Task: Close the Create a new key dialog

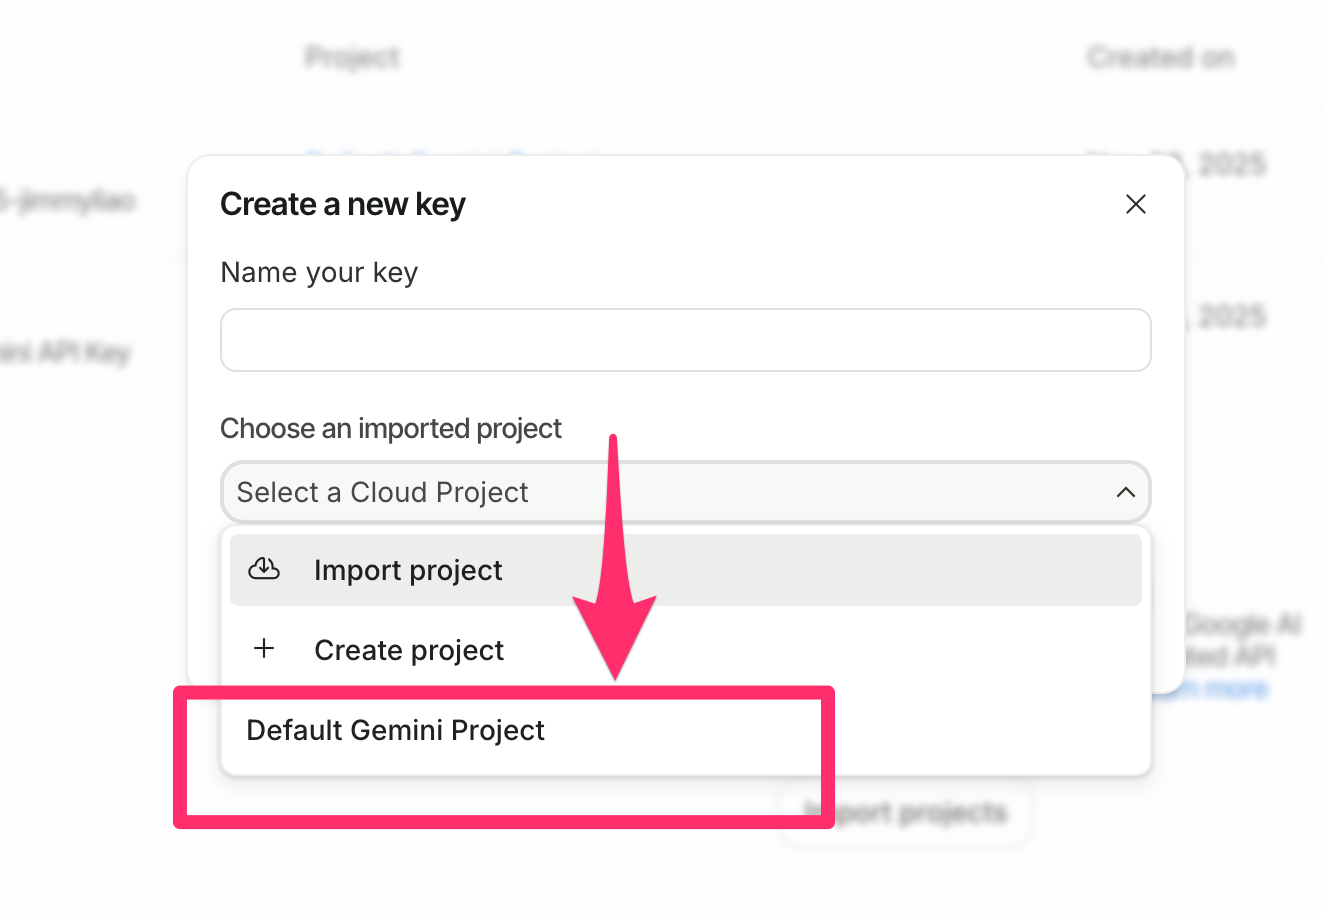Action: coord(1135,204)
